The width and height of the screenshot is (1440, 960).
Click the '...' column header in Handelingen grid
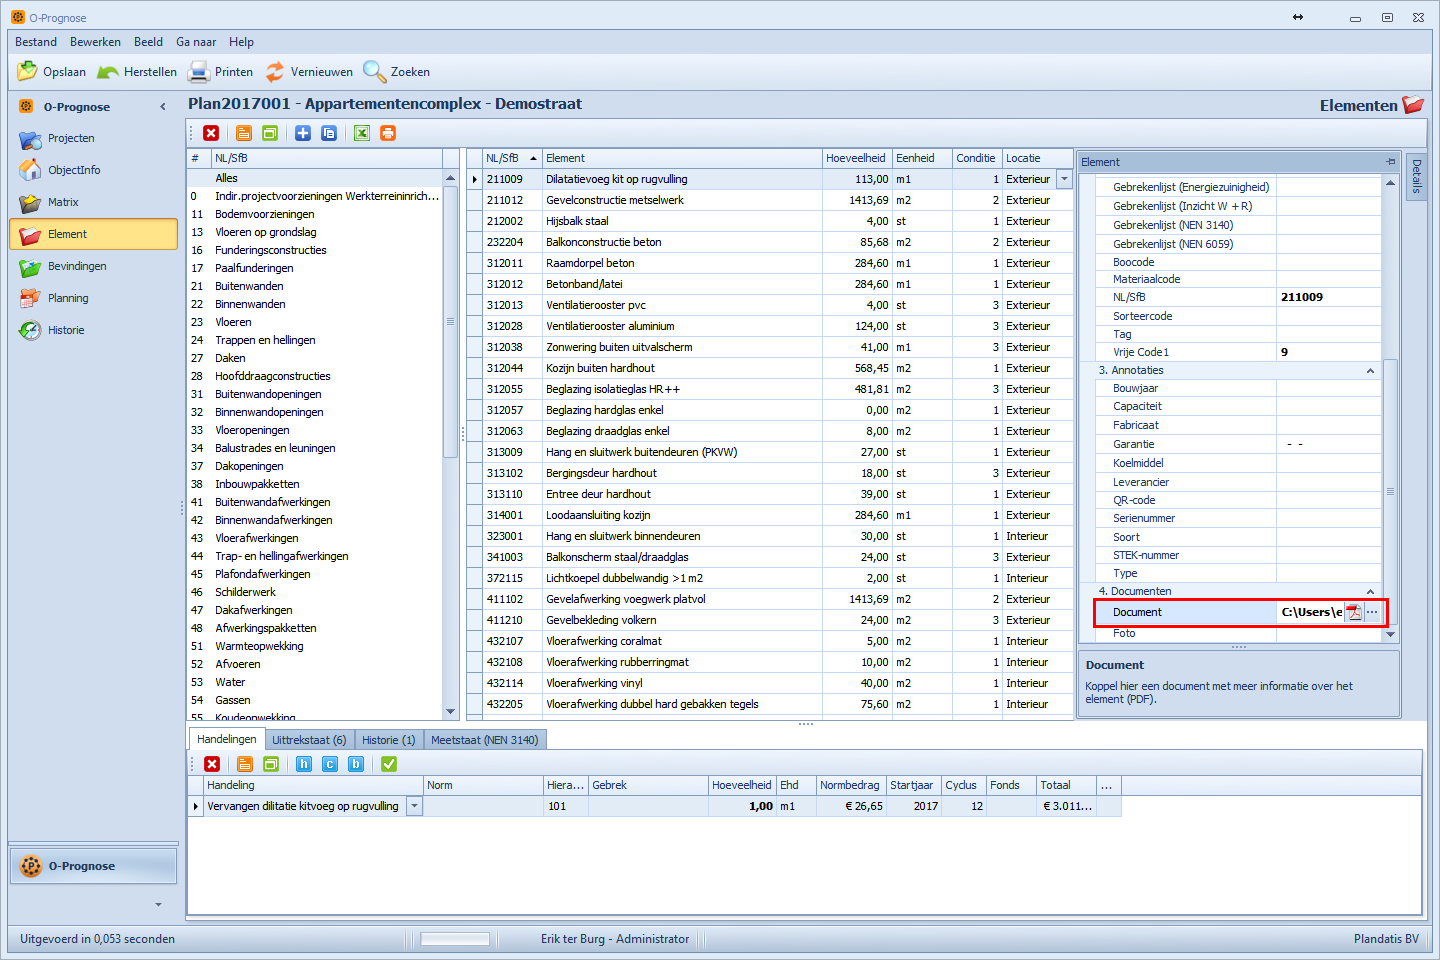1108,785
